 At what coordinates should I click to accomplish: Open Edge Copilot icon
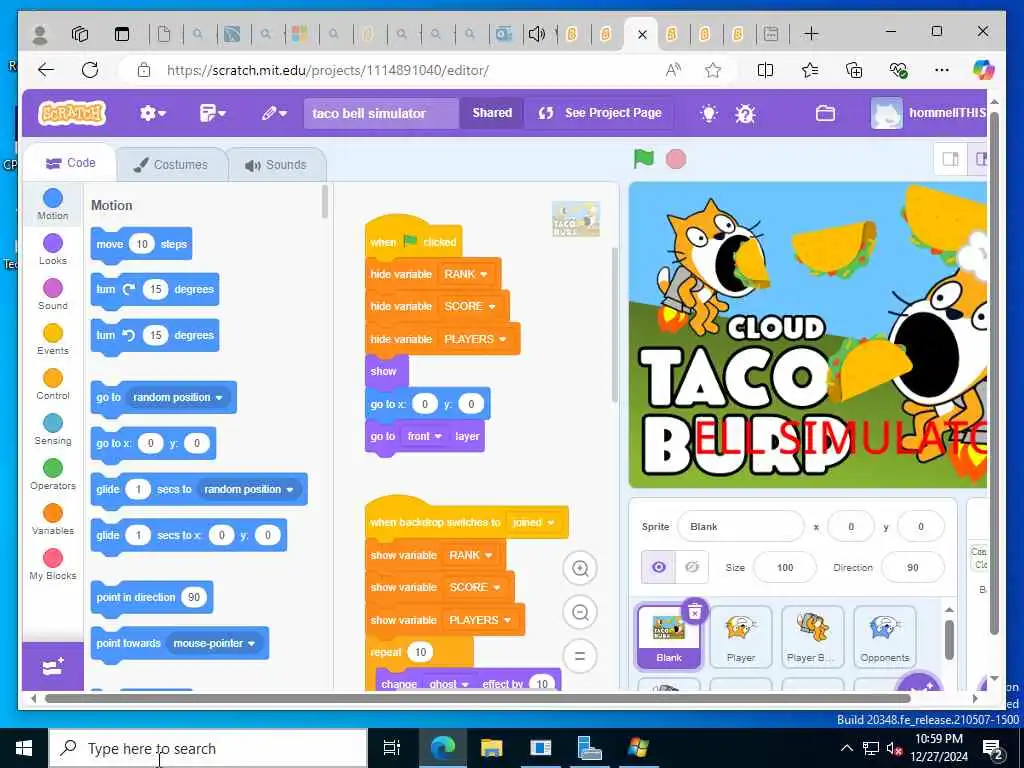pos(982,69)
